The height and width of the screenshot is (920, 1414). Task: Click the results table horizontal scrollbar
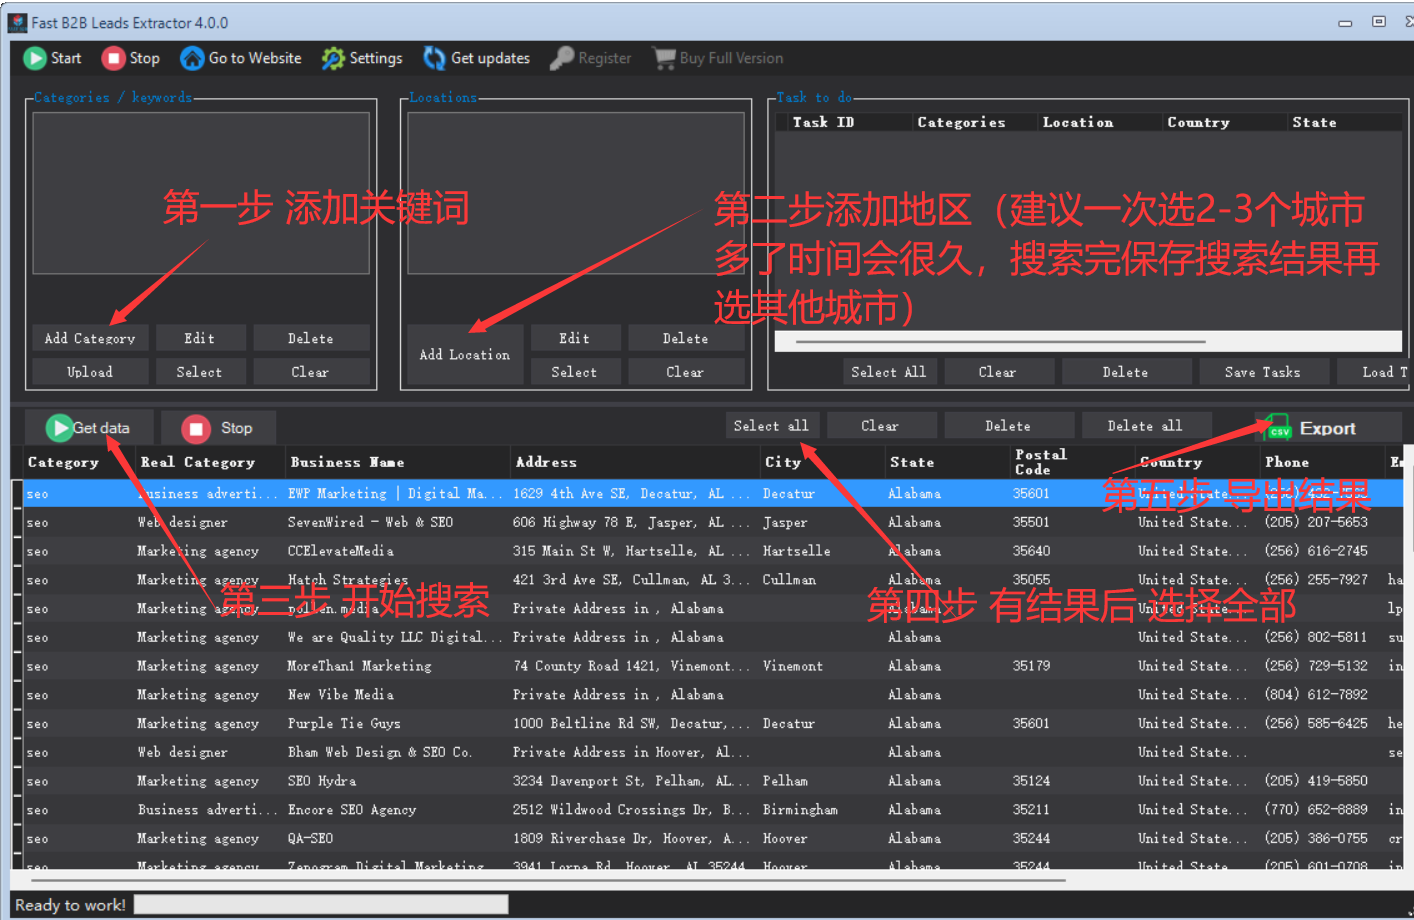(548, 880)
